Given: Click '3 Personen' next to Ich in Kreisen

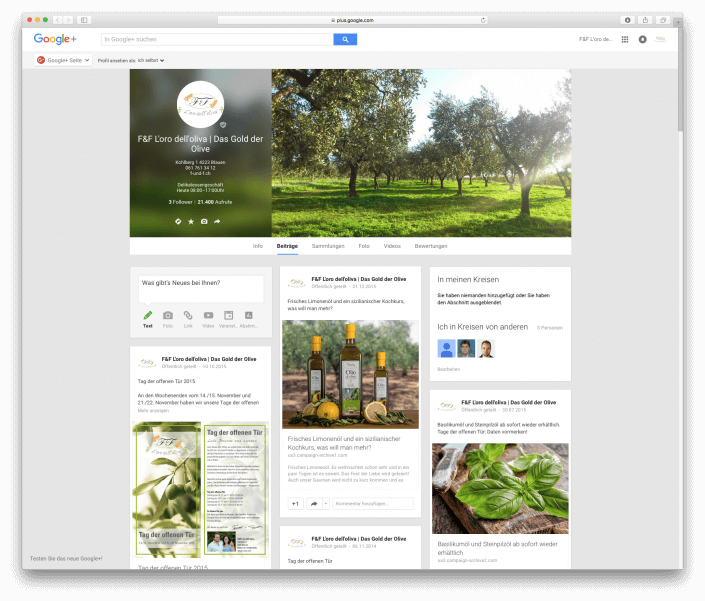Looking at the screenshot, I should point(549,328).
